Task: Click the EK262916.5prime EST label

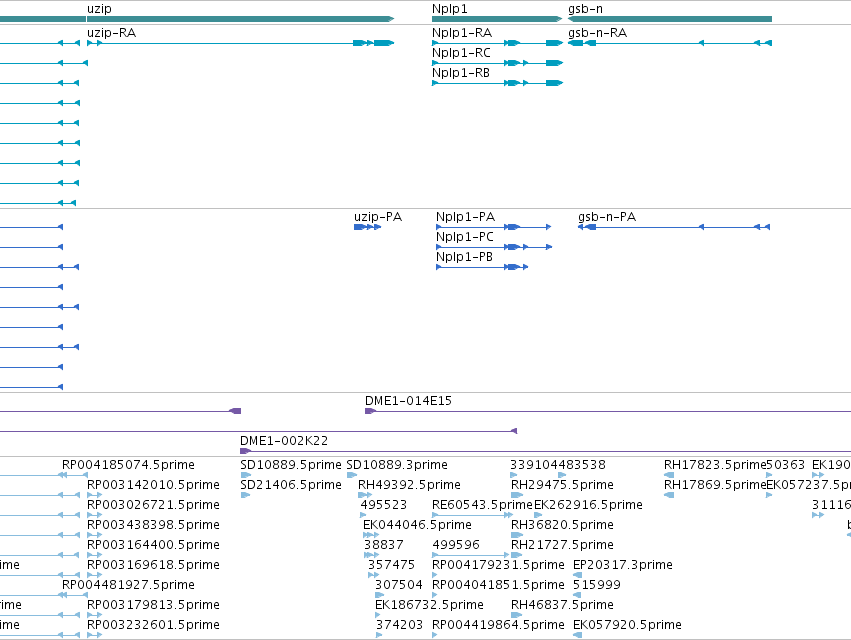Action: (588, 505)
